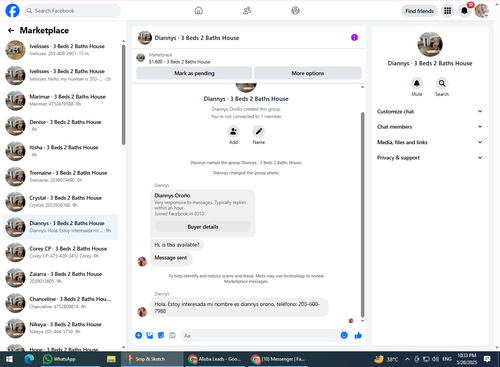500x367 pixels.
Task: Click the ENG language indicator
Action: click(447, 359)
